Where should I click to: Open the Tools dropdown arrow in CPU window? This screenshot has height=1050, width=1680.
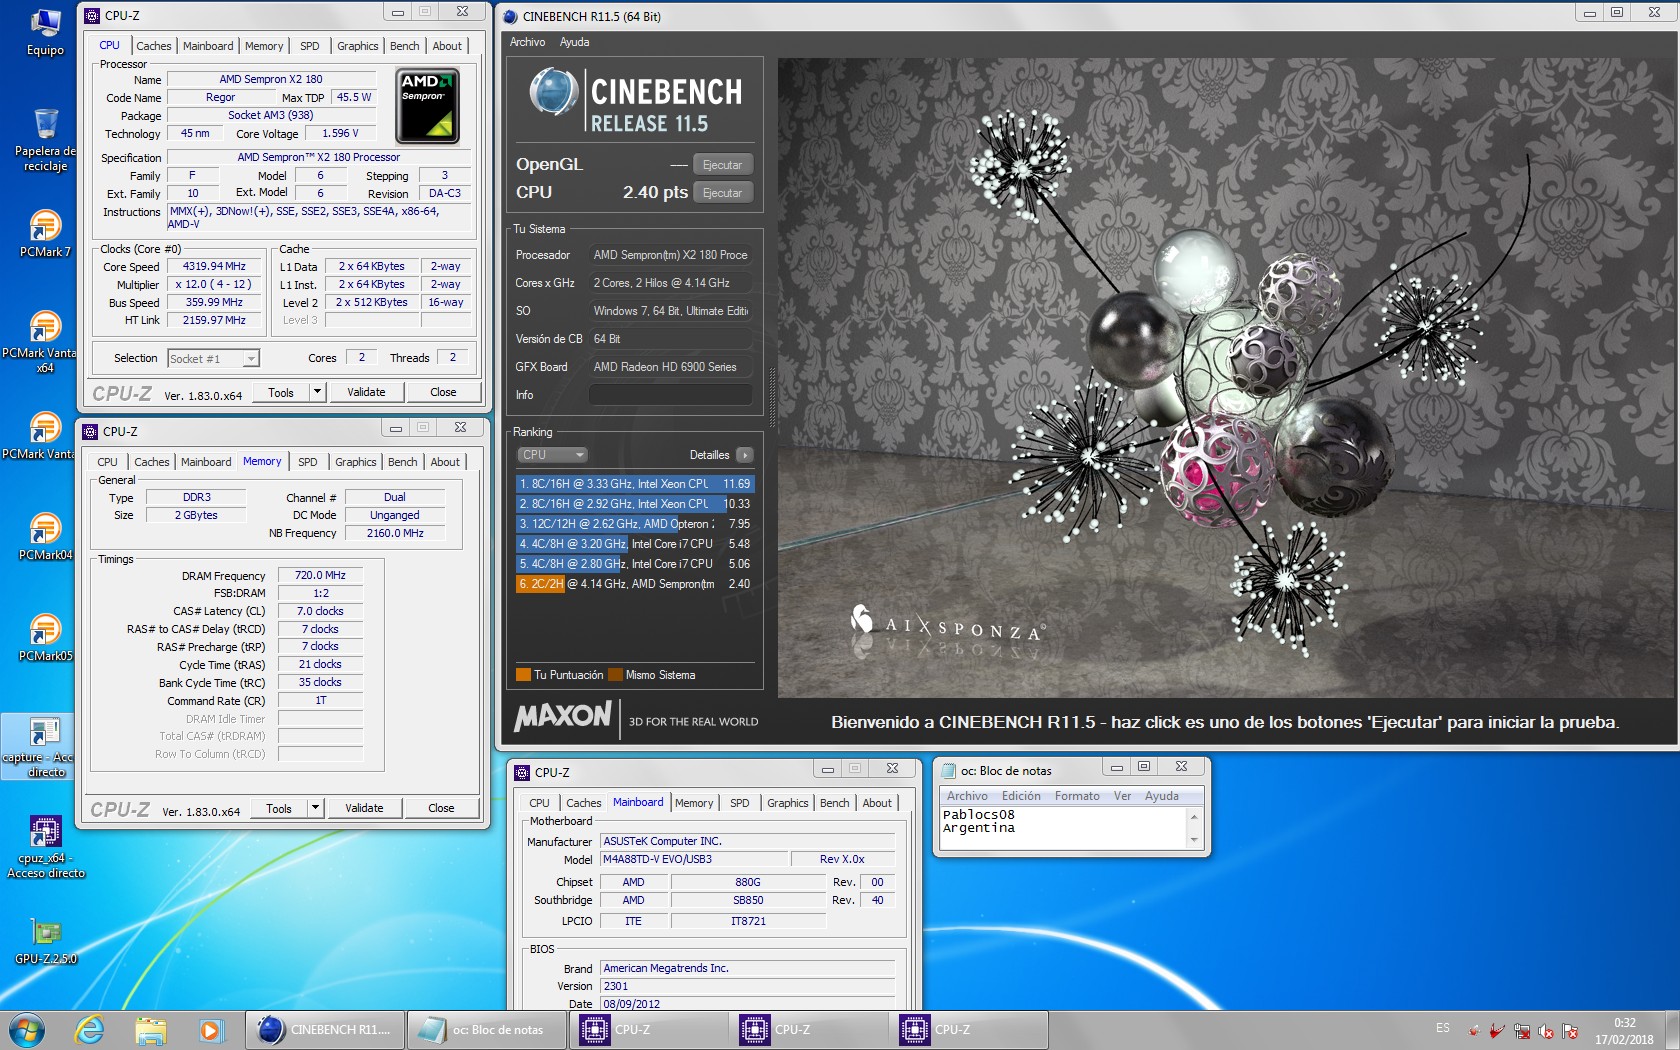317,392
